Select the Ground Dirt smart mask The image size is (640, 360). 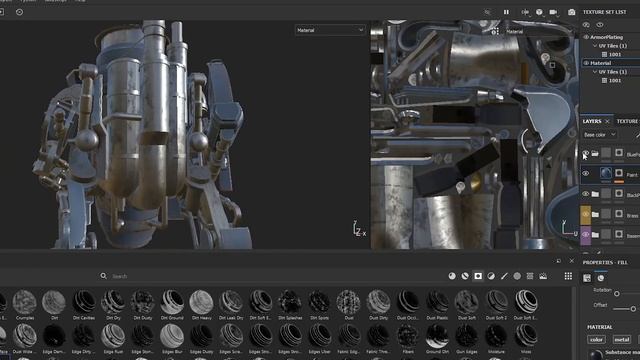point(437,338)
